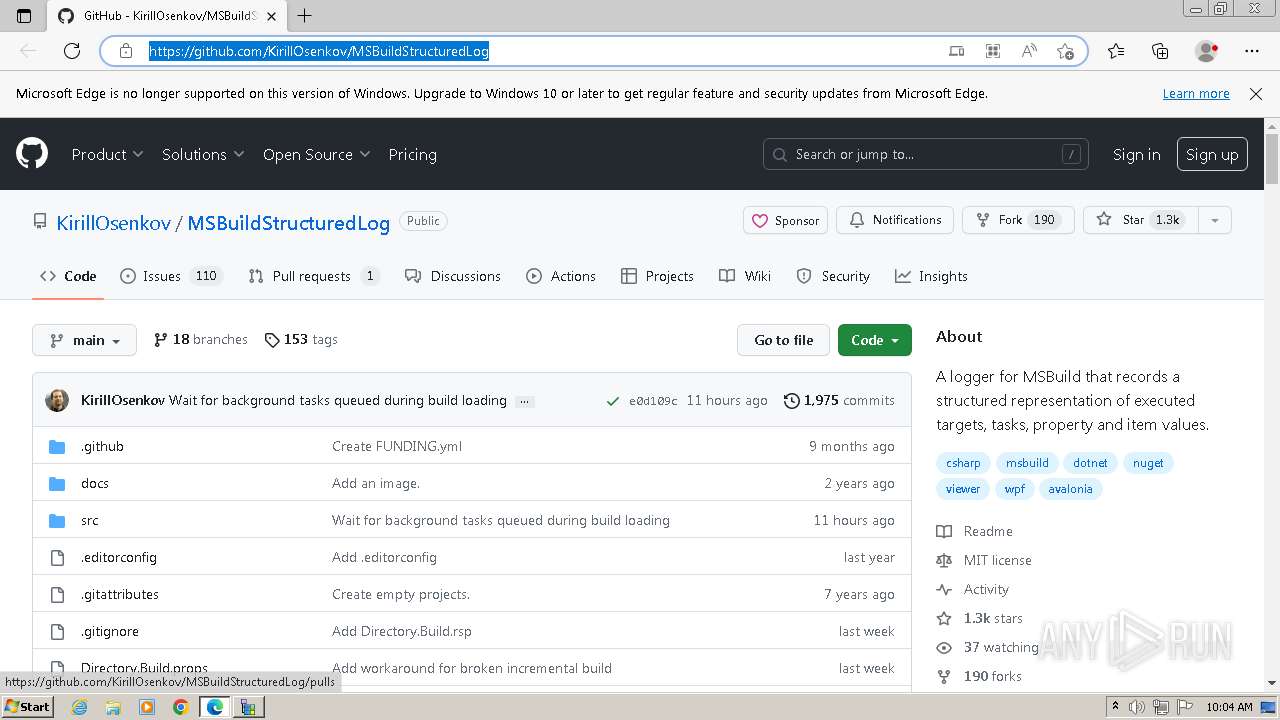1280x720 pixels.
Task: Open the docs folder
Action: click(95, 483)
